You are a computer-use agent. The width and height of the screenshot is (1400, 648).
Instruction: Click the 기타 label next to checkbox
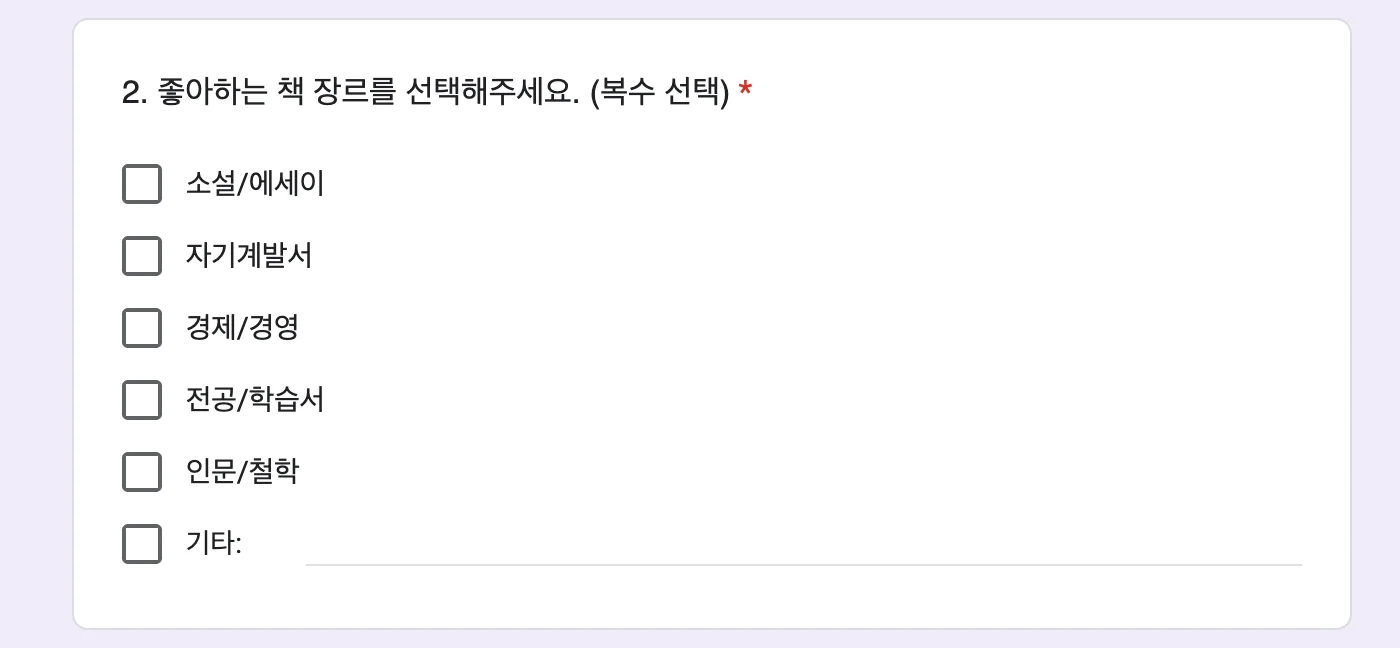(208, 544)
